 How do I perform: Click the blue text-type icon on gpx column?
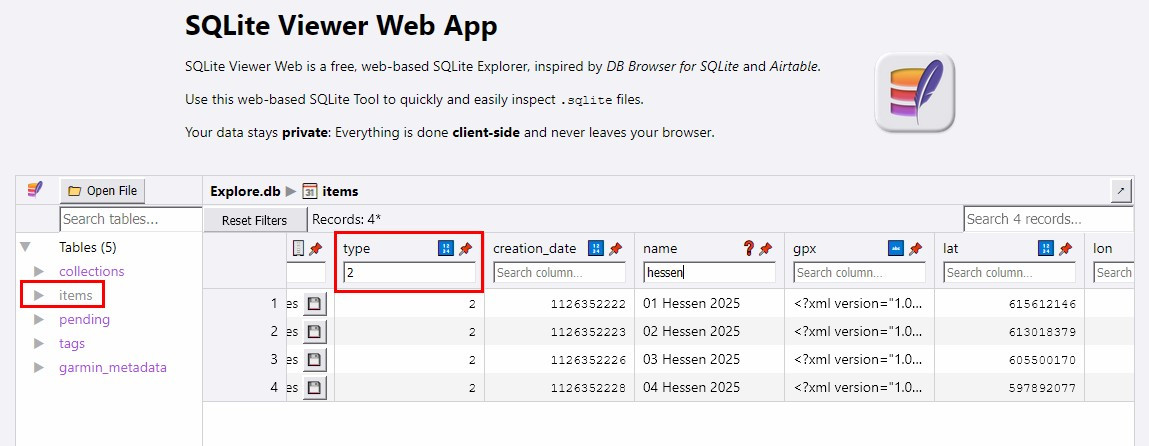tap(895, 249)
